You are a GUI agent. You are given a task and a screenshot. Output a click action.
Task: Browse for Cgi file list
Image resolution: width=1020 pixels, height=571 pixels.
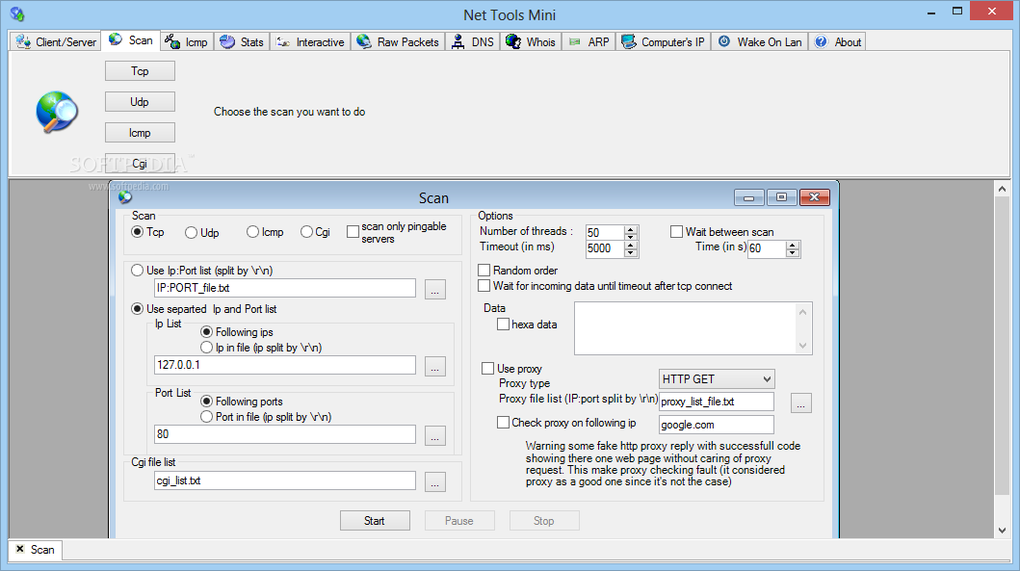(435, 482)
